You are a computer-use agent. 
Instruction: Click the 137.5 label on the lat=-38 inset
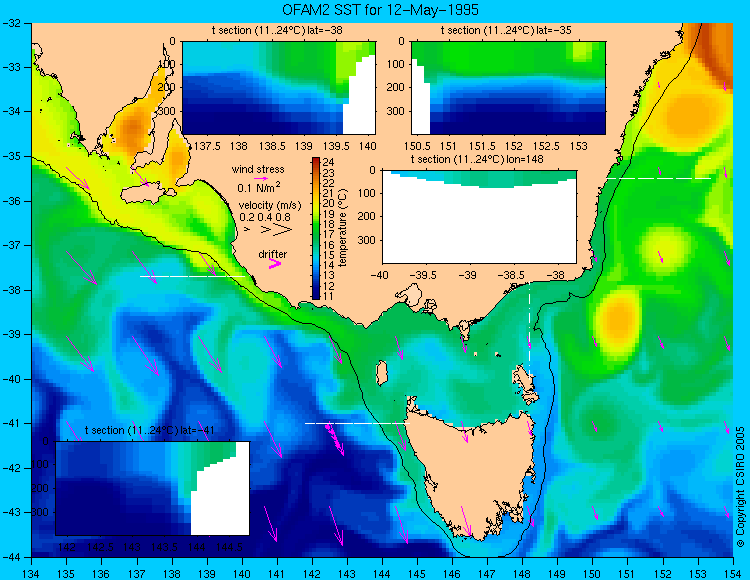point(208,146)
